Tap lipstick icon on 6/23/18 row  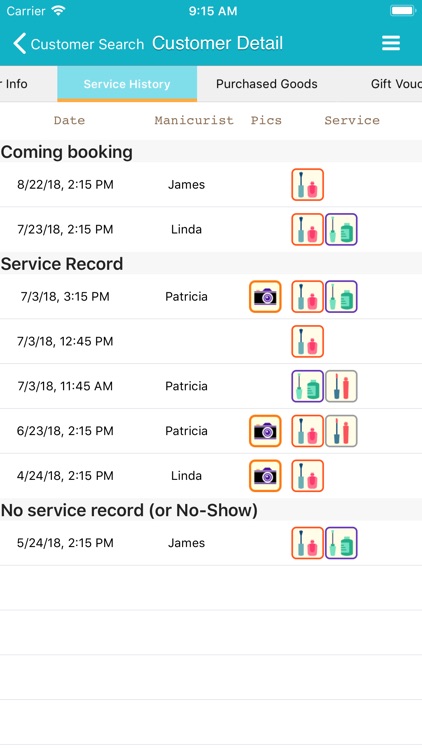(341, 431)
